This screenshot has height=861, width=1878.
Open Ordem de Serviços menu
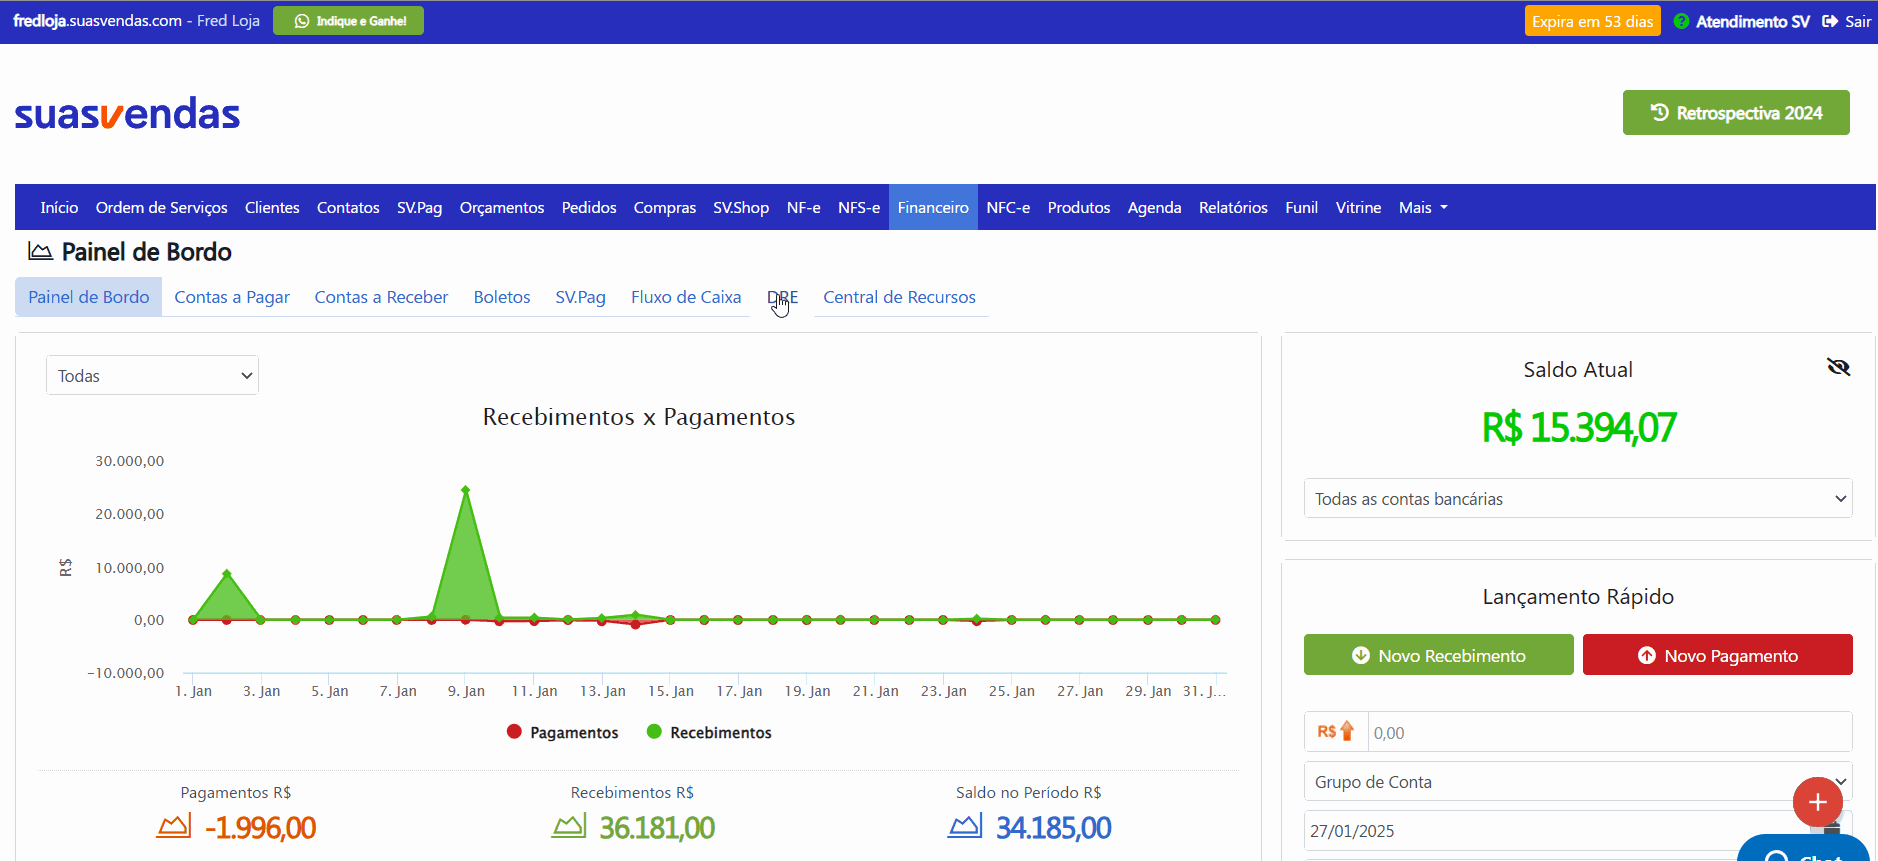pos(162,207)
